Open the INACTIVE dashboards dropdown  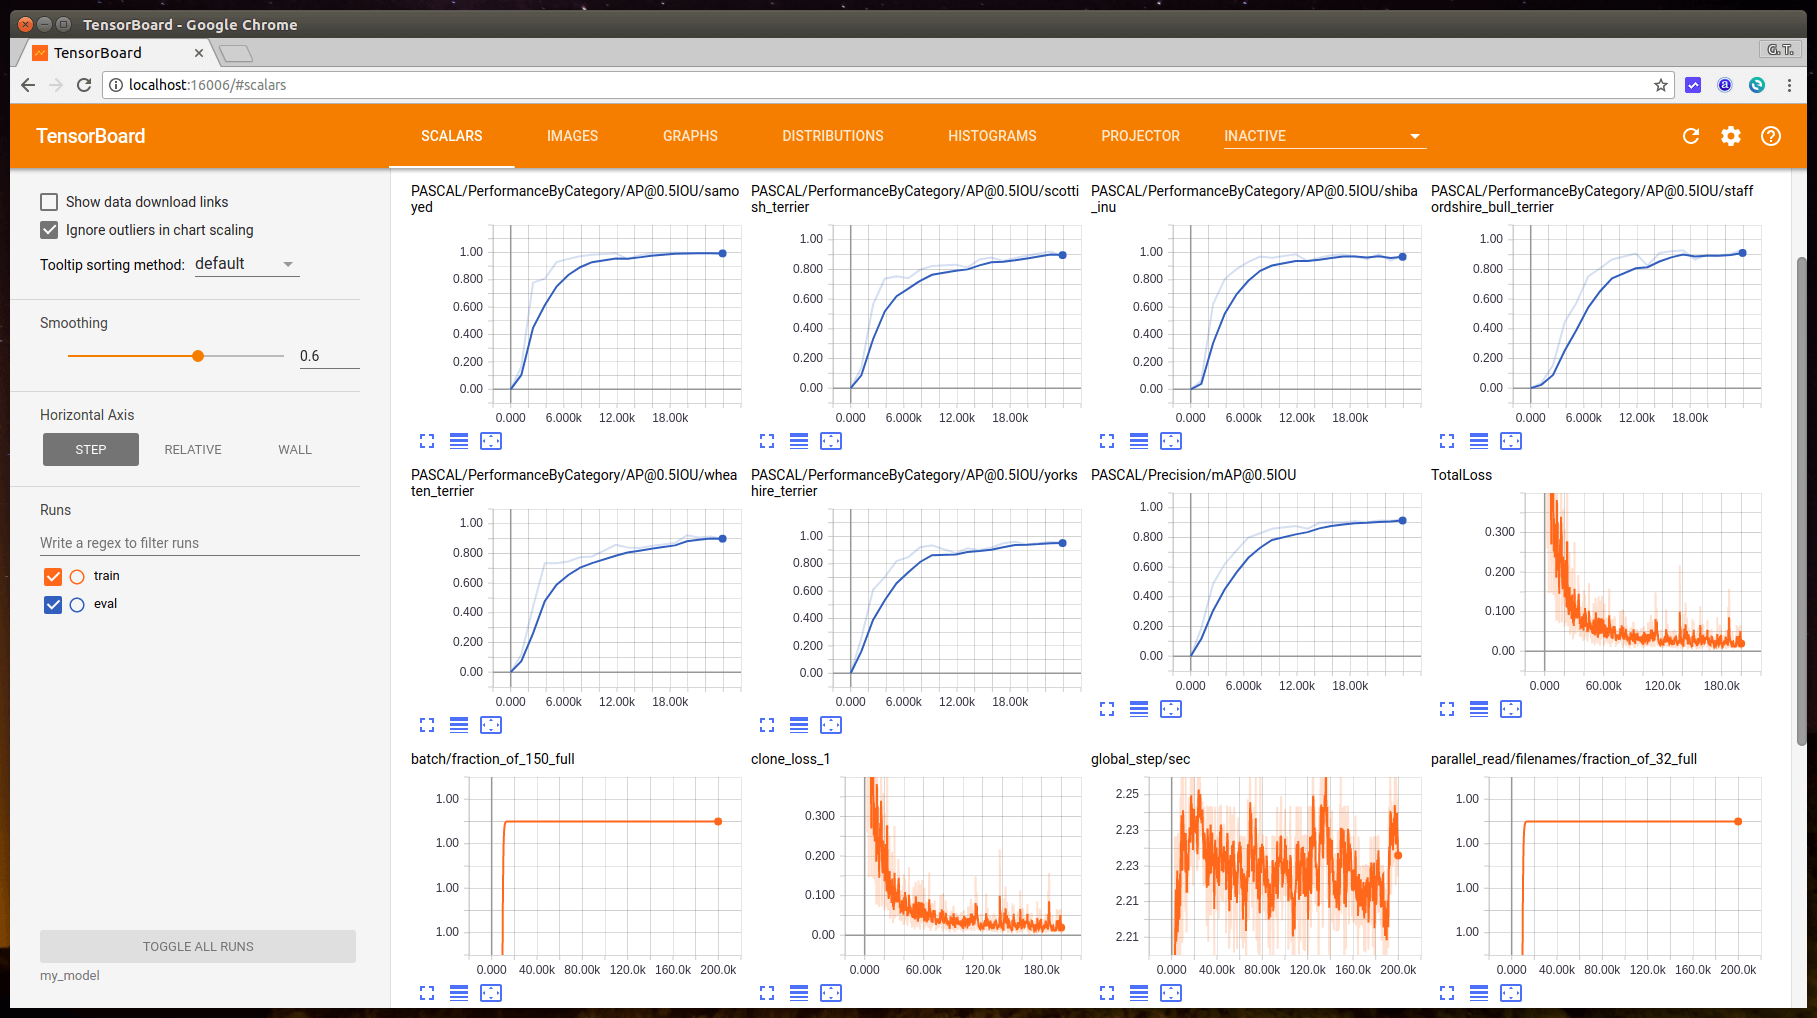pos(1324,136)
